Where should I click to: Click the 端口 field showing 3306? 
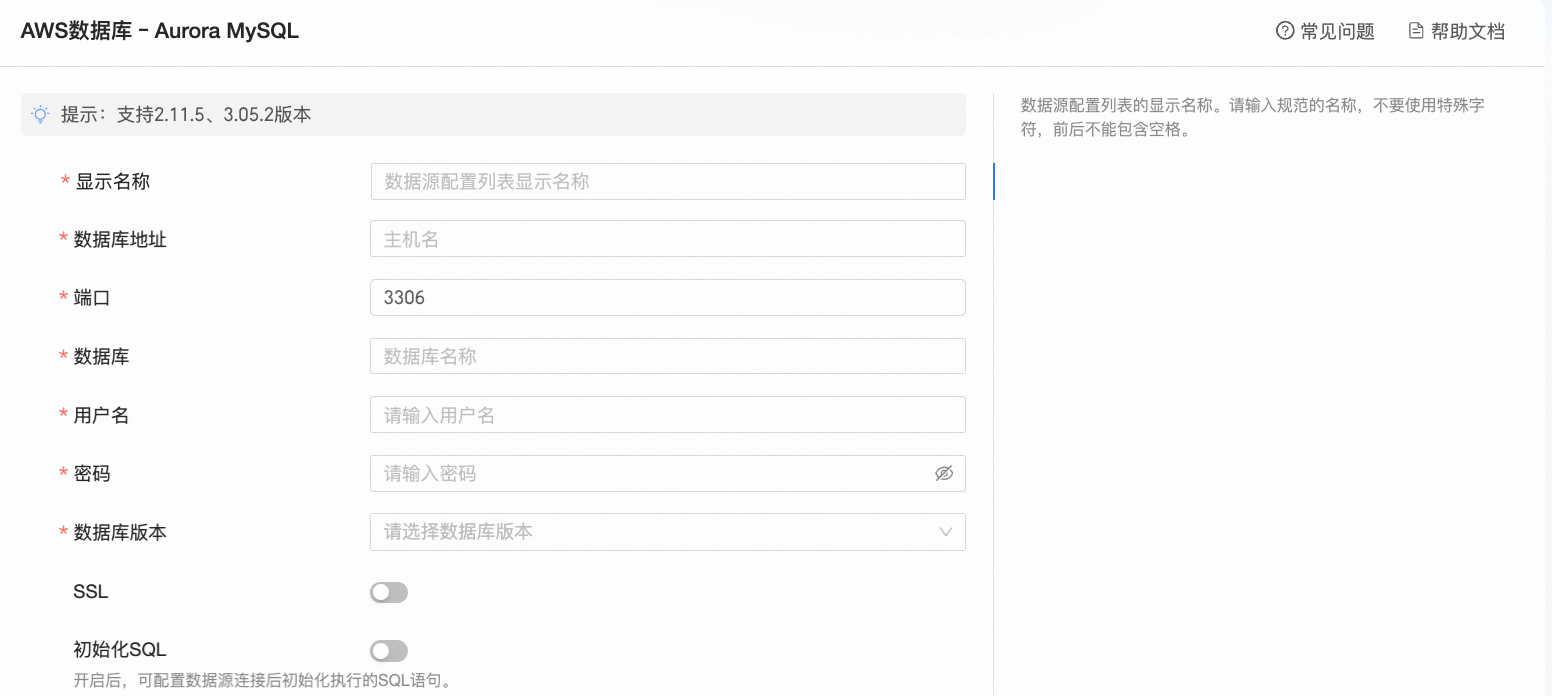point(668,297)
